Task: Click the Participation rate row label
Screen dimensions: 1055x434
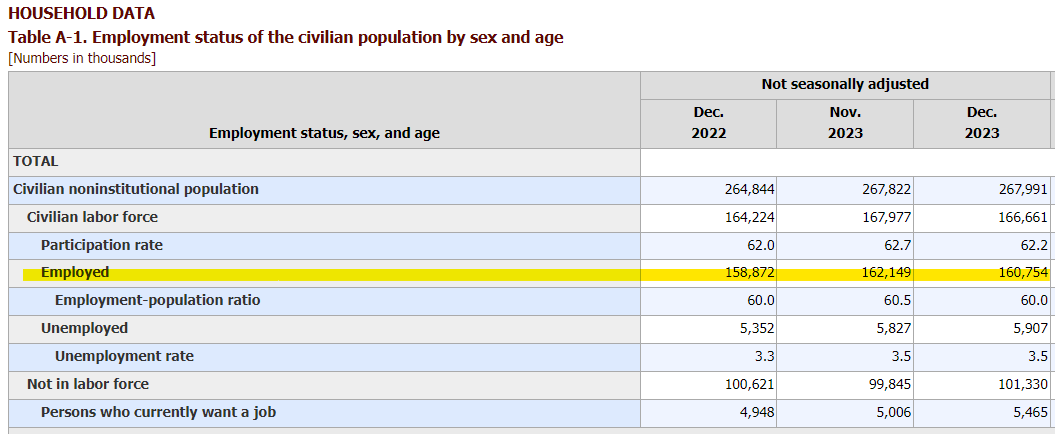Action: [101, 245]
